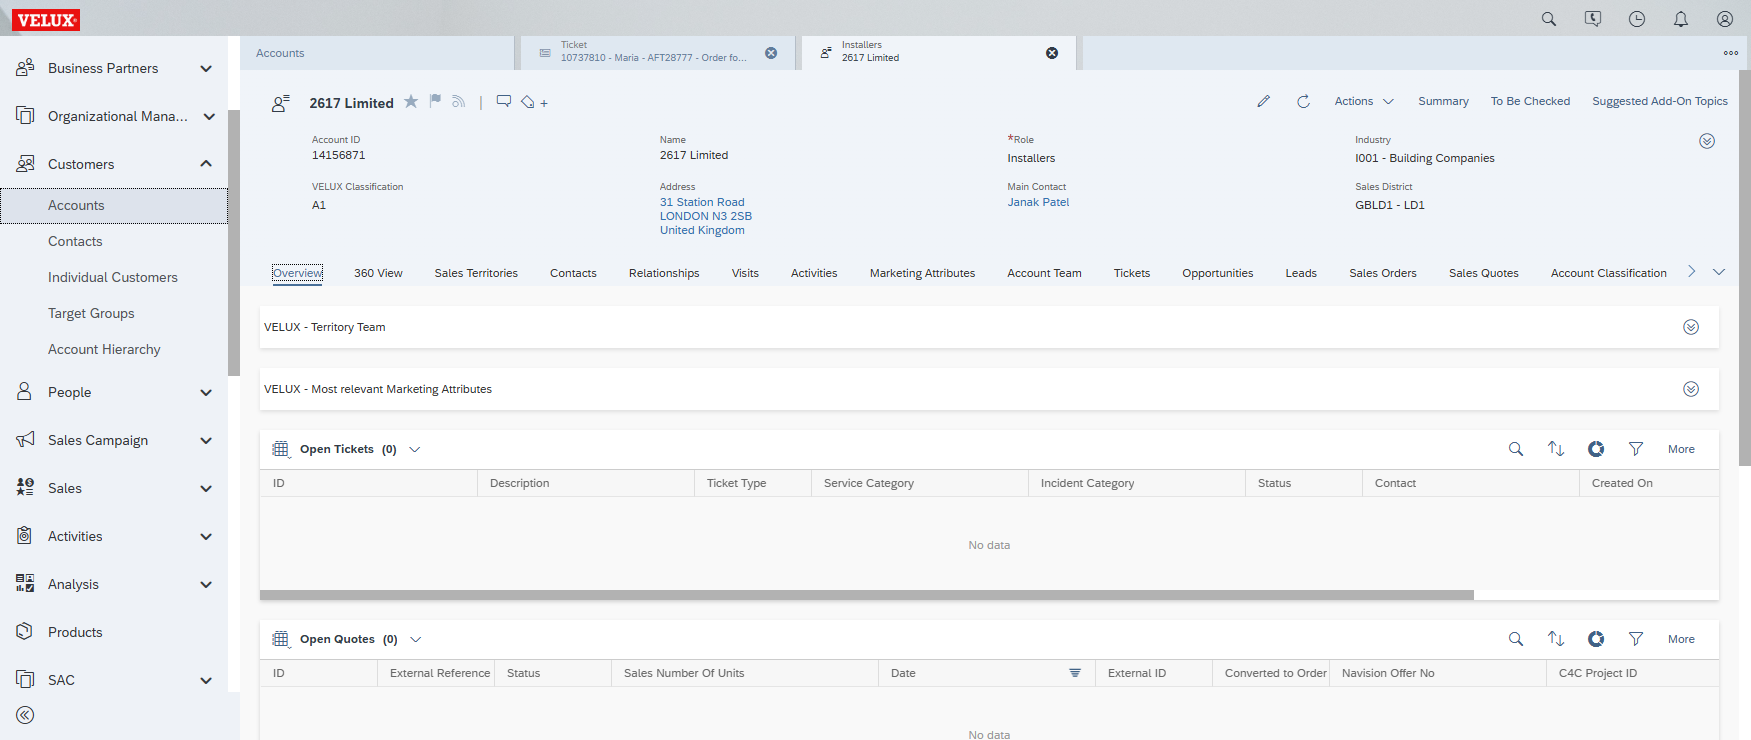Open the tab overflow dropdown chevron
The height and width of the screenshot is (740, 1751).
tap(1719, 272)
